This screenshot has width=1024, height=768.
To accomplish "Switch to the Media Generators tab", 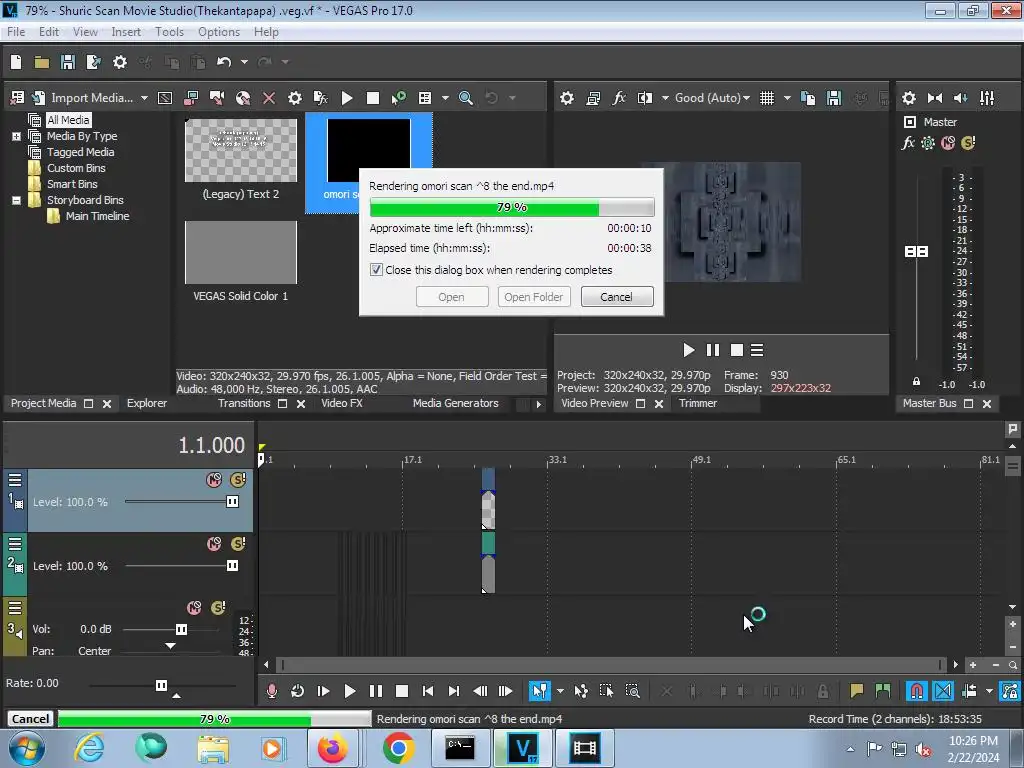I will 455,404.
